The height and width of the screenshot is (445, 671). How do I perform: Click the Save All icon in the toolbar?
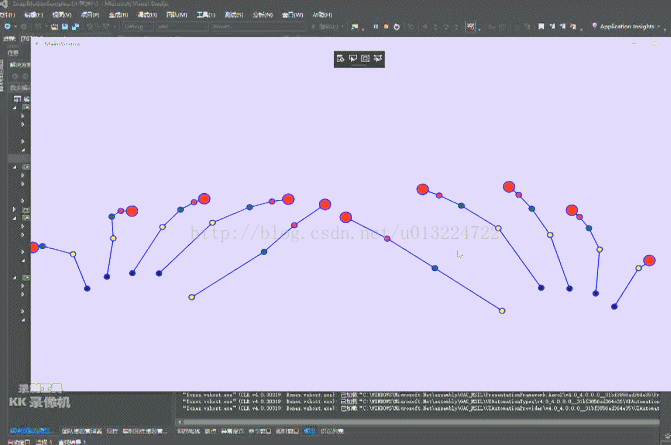point(75,27)
